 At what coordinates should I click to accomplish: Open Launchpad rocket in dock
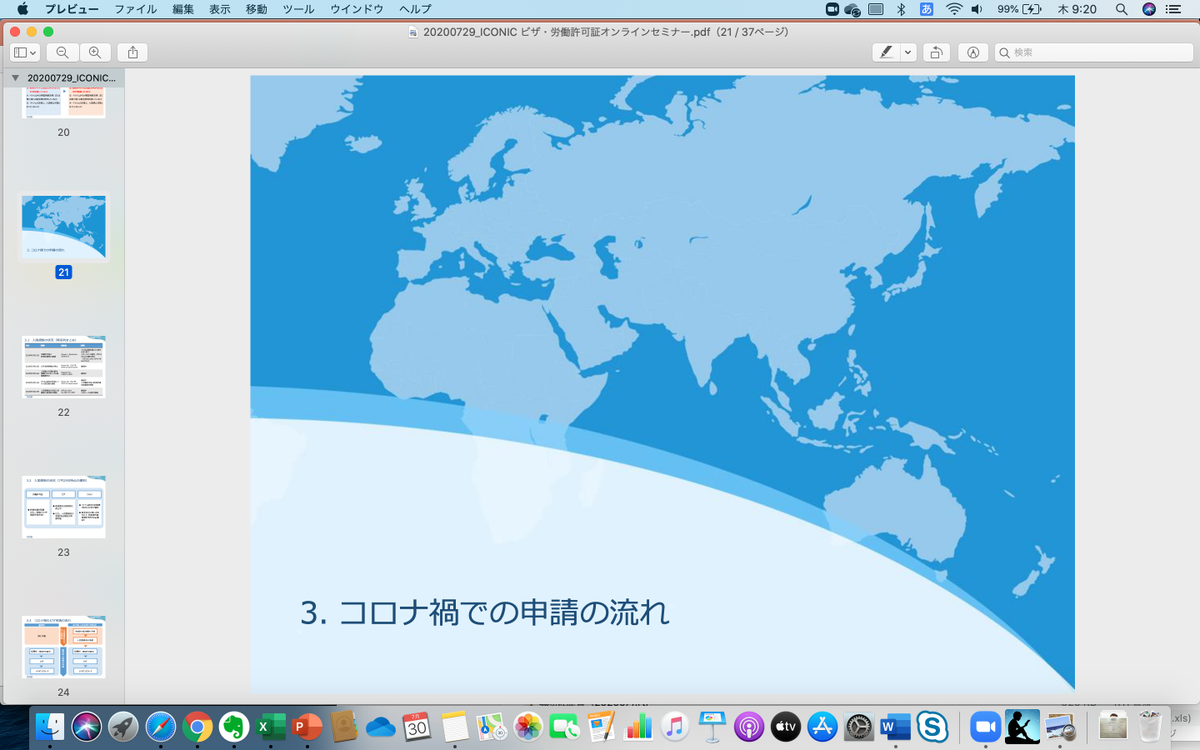[x=124, y=726]
